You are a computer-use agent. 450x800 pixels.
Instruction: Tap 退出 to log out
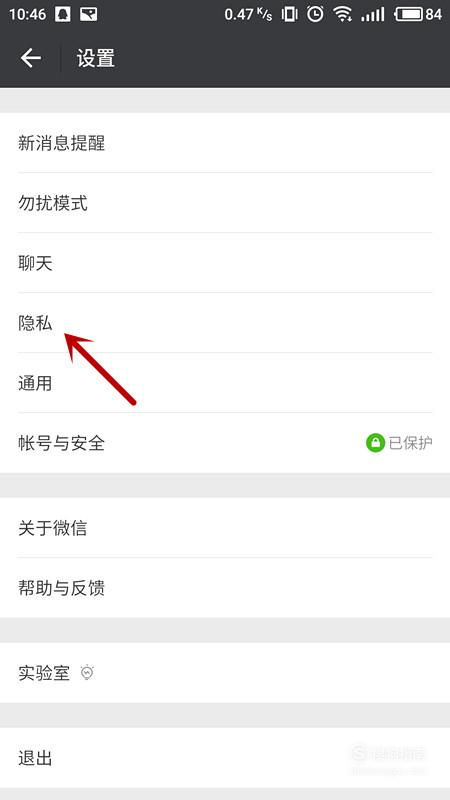click(x=225, y=758)
